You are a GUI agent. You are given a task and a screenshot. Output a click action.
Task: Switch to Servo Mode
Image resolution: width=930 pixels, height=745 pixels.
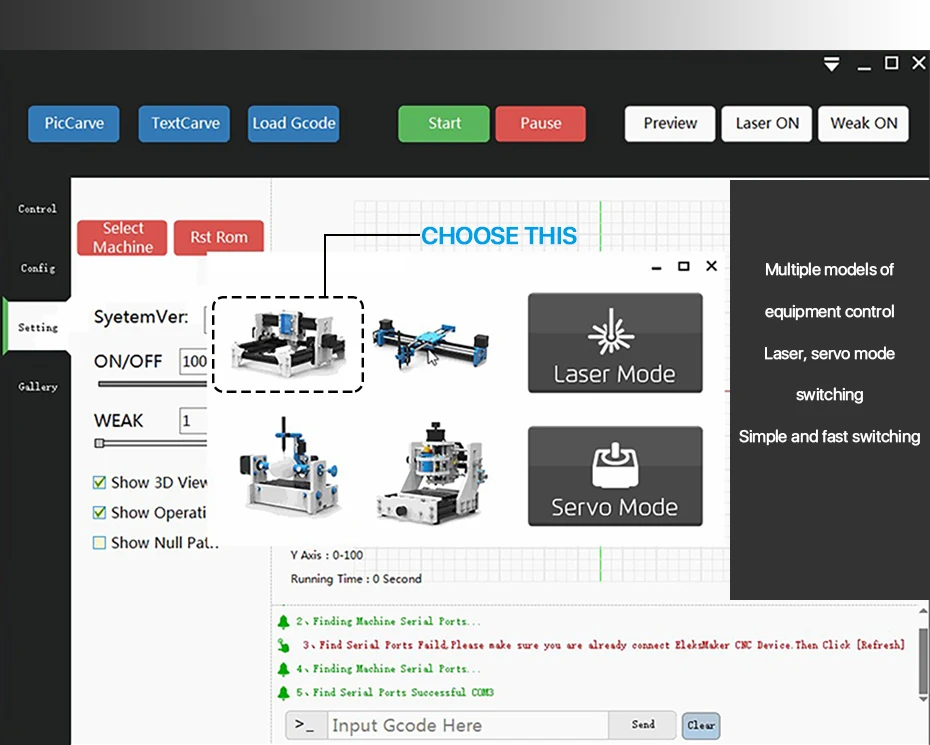(615, 476)
